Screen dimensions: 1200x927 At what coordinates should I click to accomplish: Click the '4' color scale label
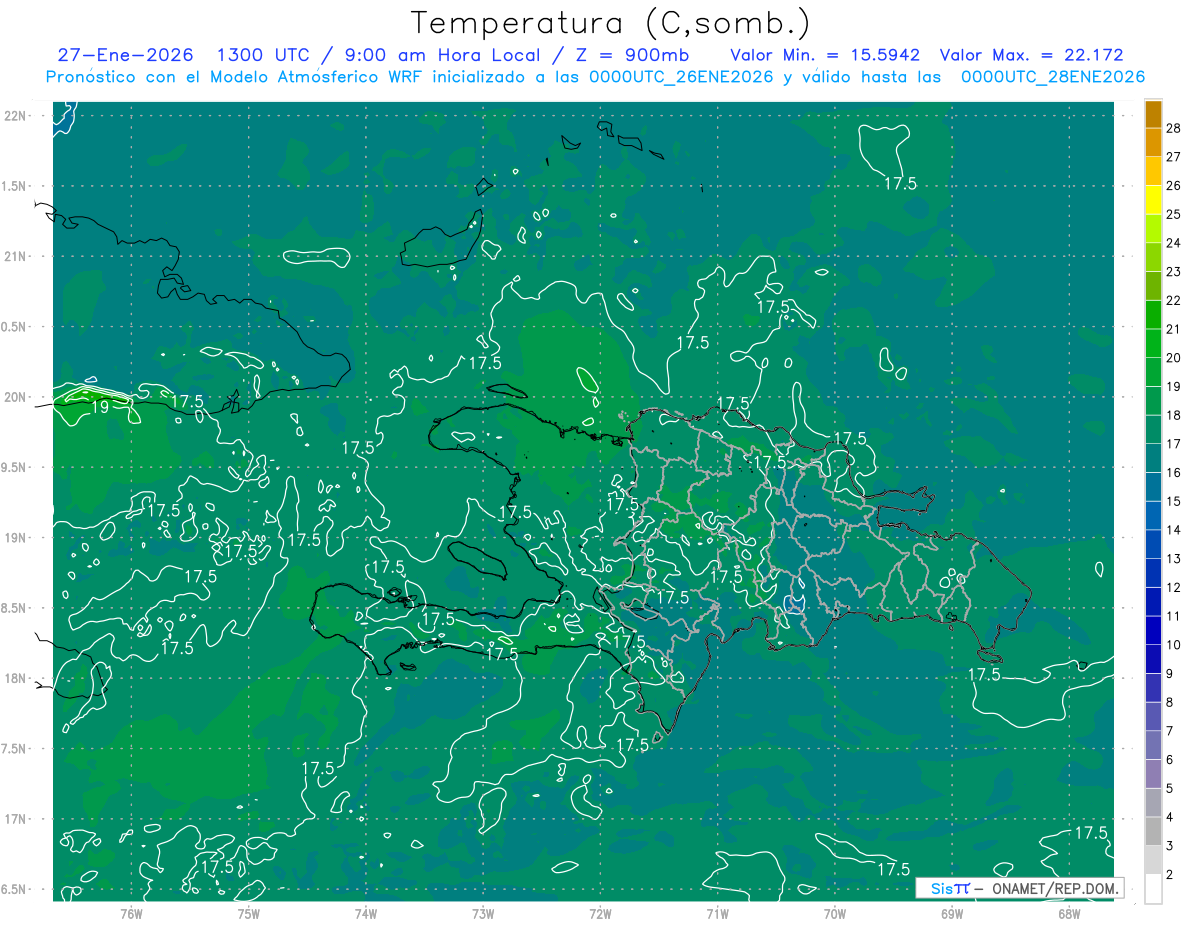[1171, 818]
